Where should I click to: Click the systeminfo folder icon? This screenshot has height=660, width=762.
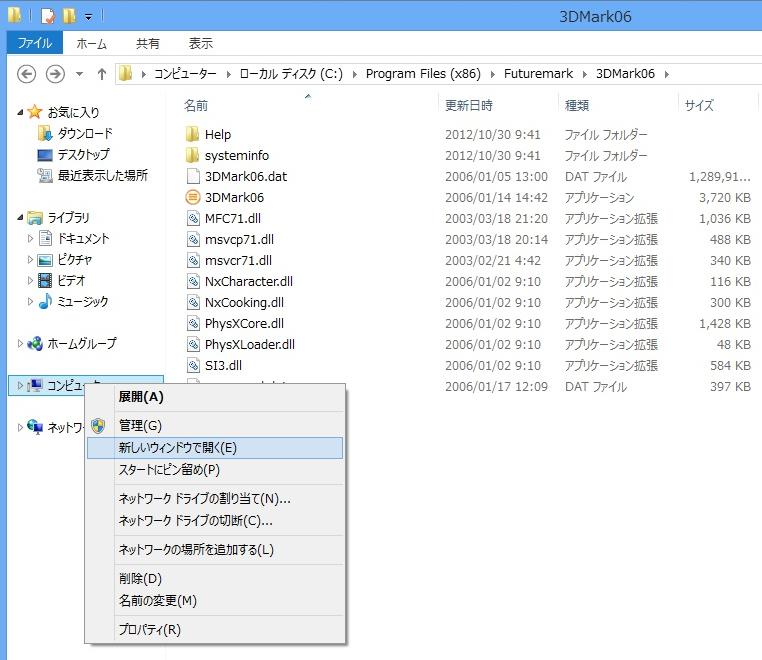click(192, 155)
